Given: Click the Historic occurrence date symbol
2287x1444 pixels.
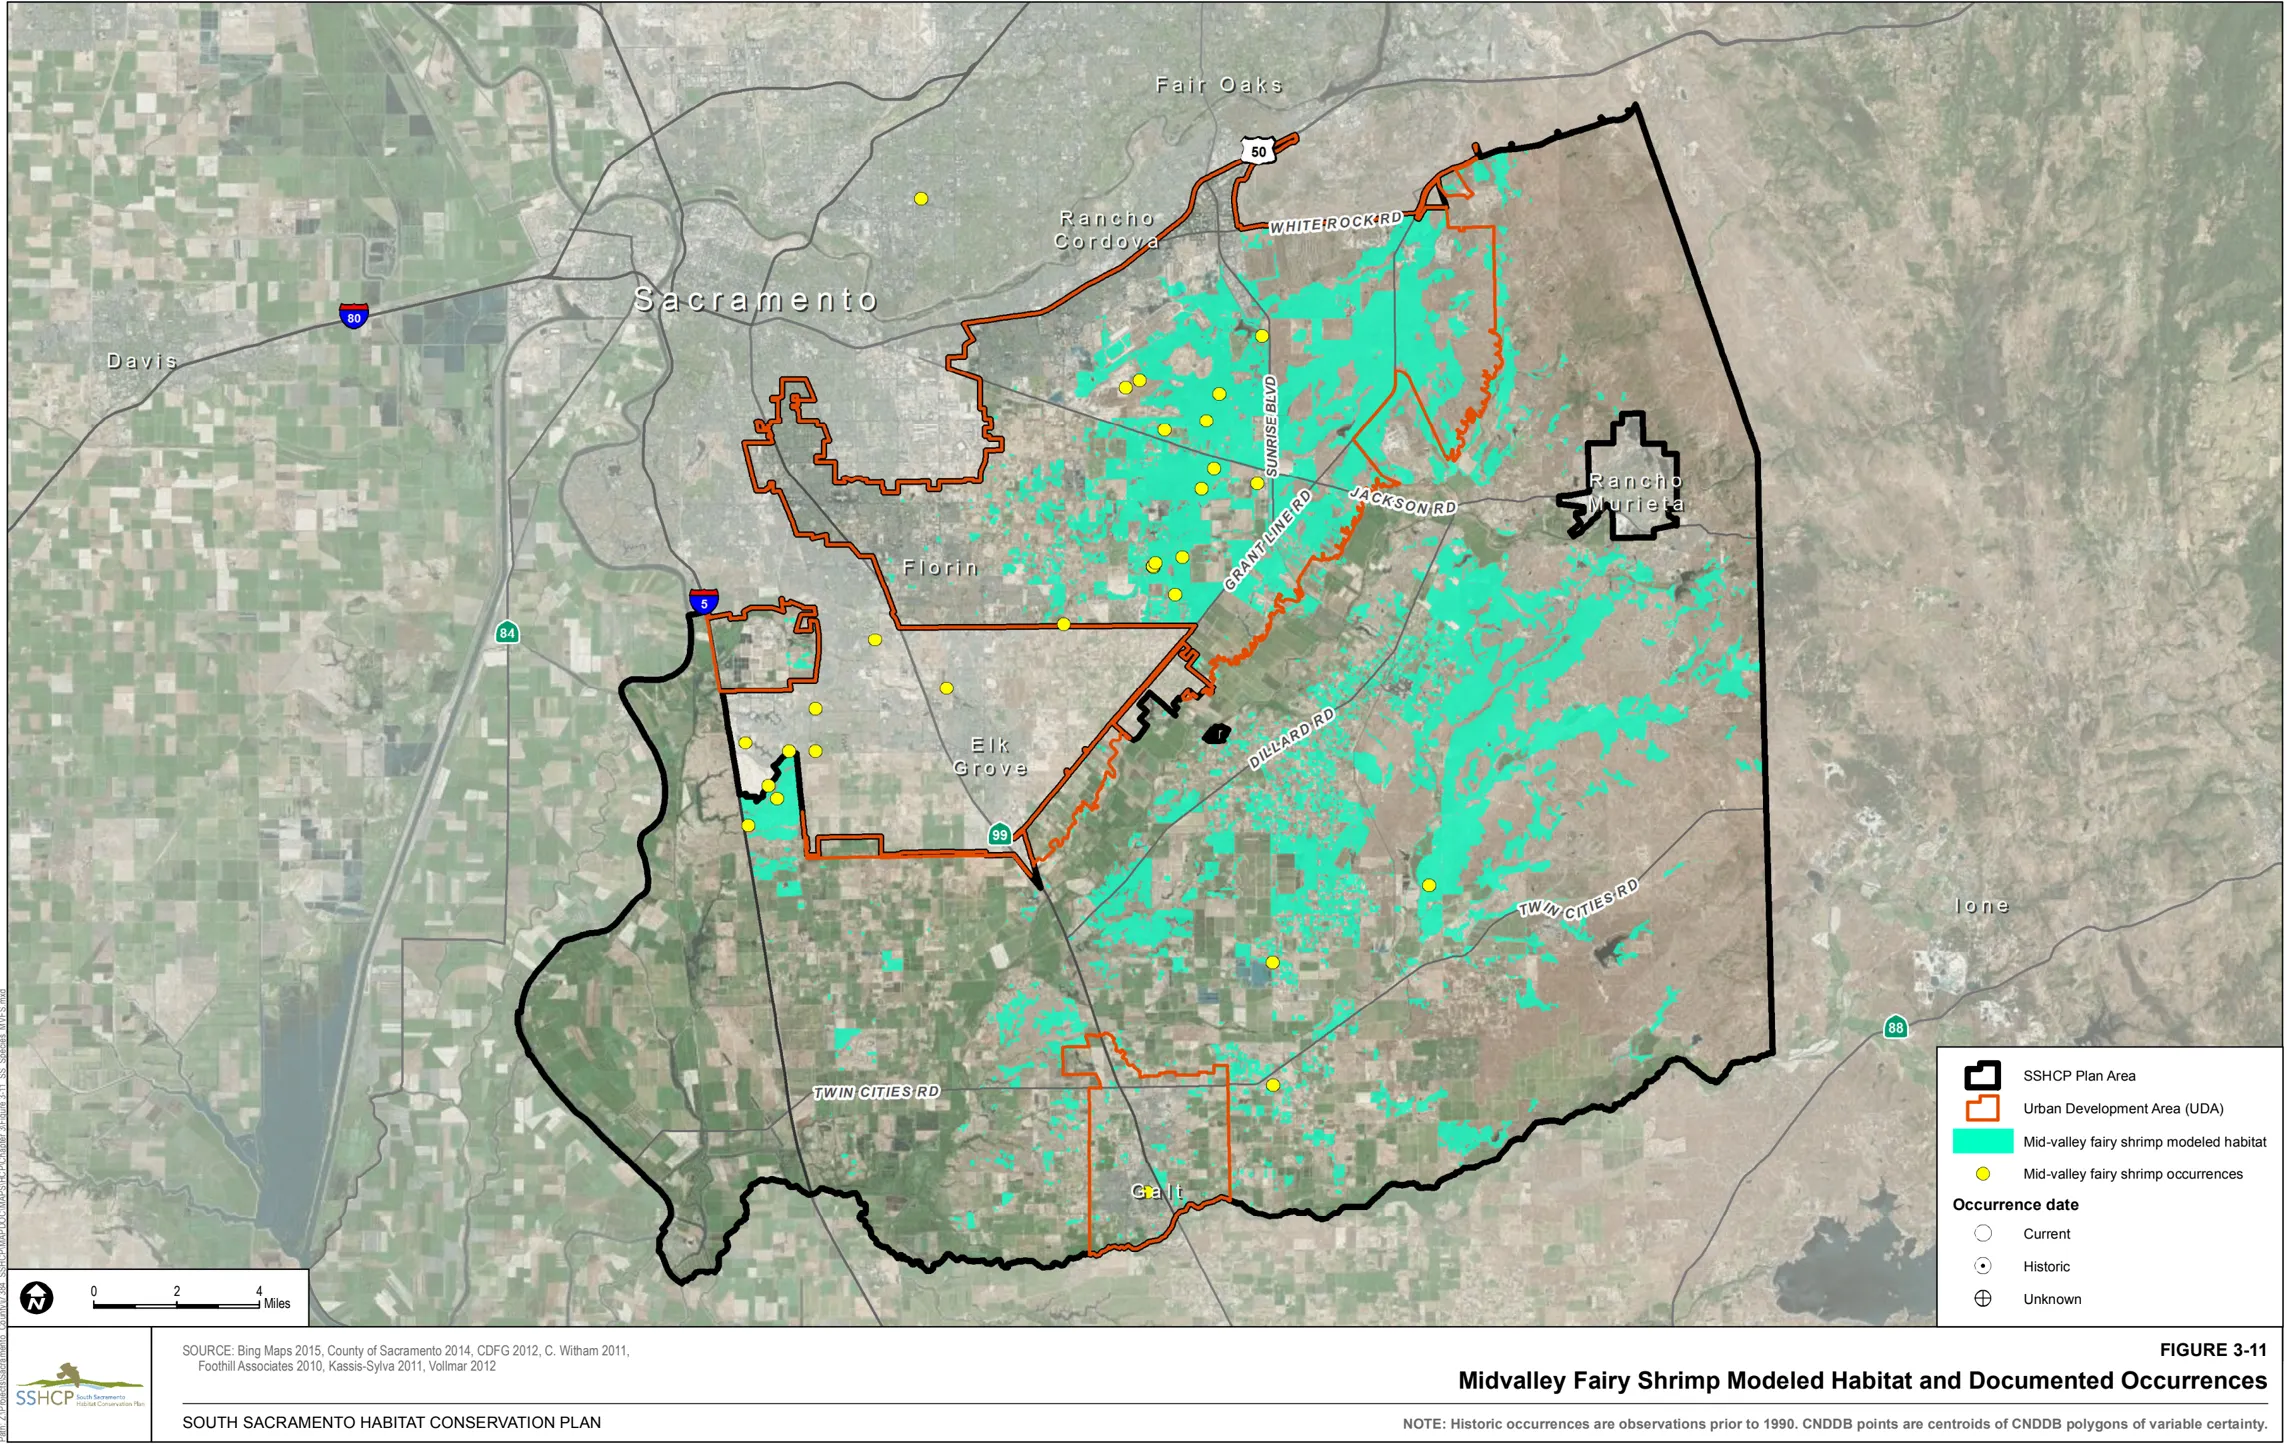Looking at the screenshot, I should point(1982,1266).
